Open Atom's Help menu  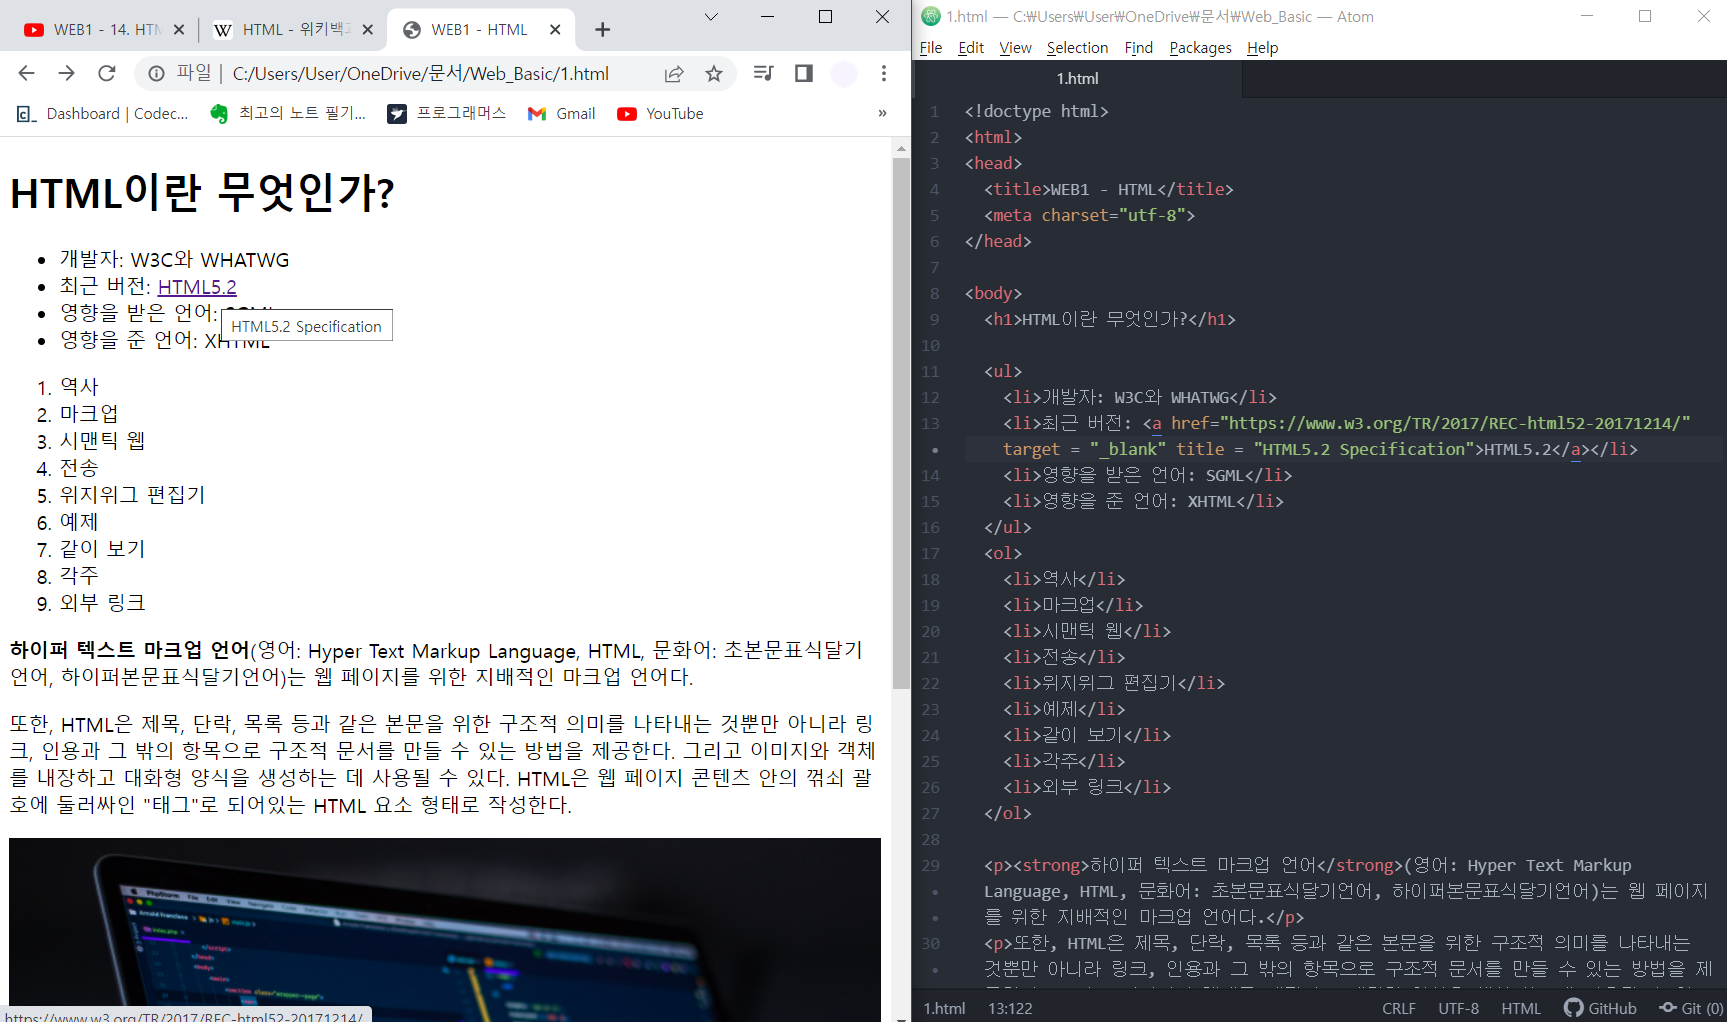tap(1262, 48)
